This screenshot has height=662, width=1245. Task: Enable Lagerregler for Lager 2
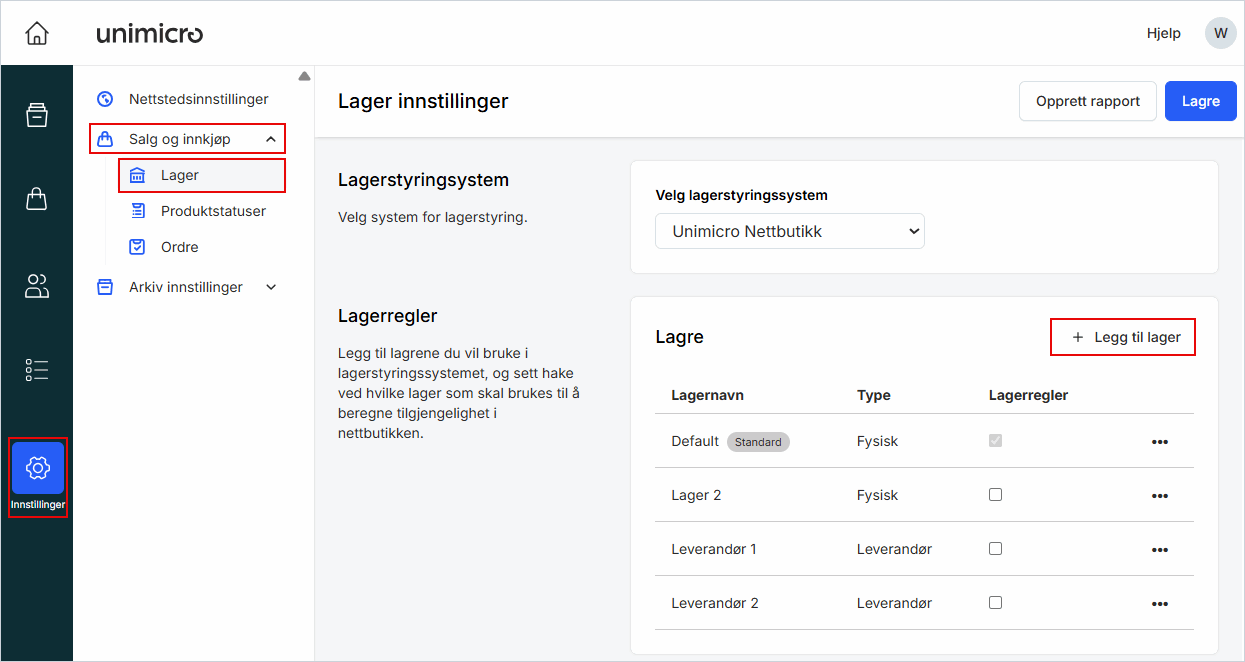995,495
